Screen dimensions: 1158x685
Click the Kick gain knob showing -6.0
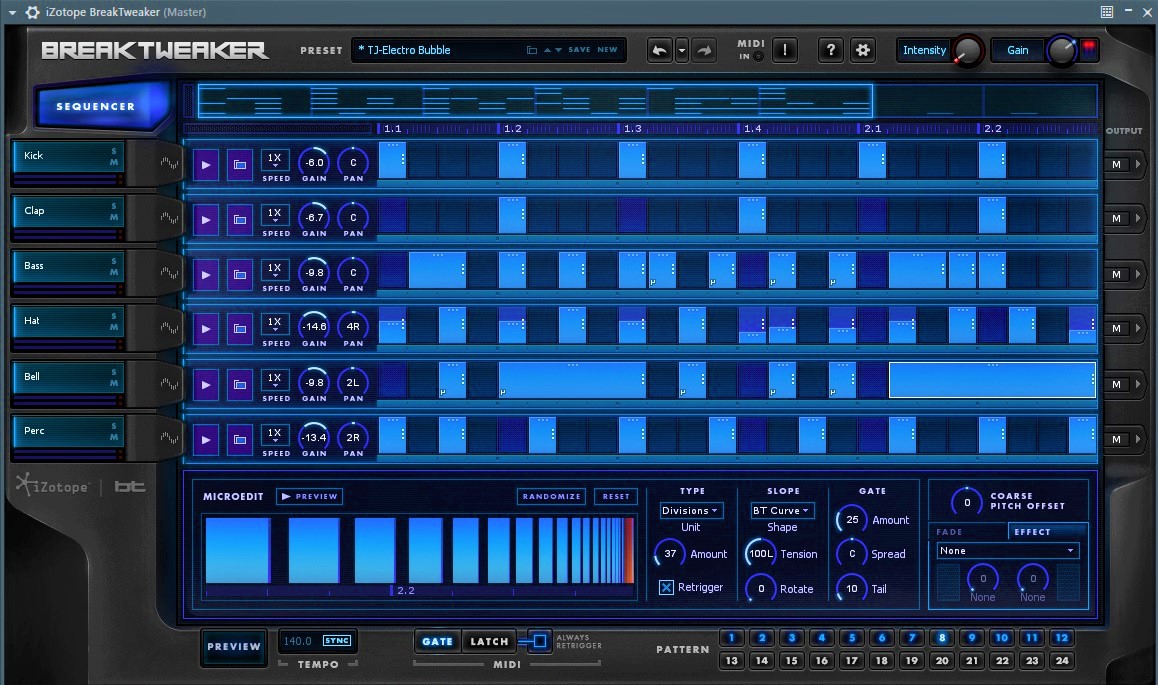coord(314,162)
